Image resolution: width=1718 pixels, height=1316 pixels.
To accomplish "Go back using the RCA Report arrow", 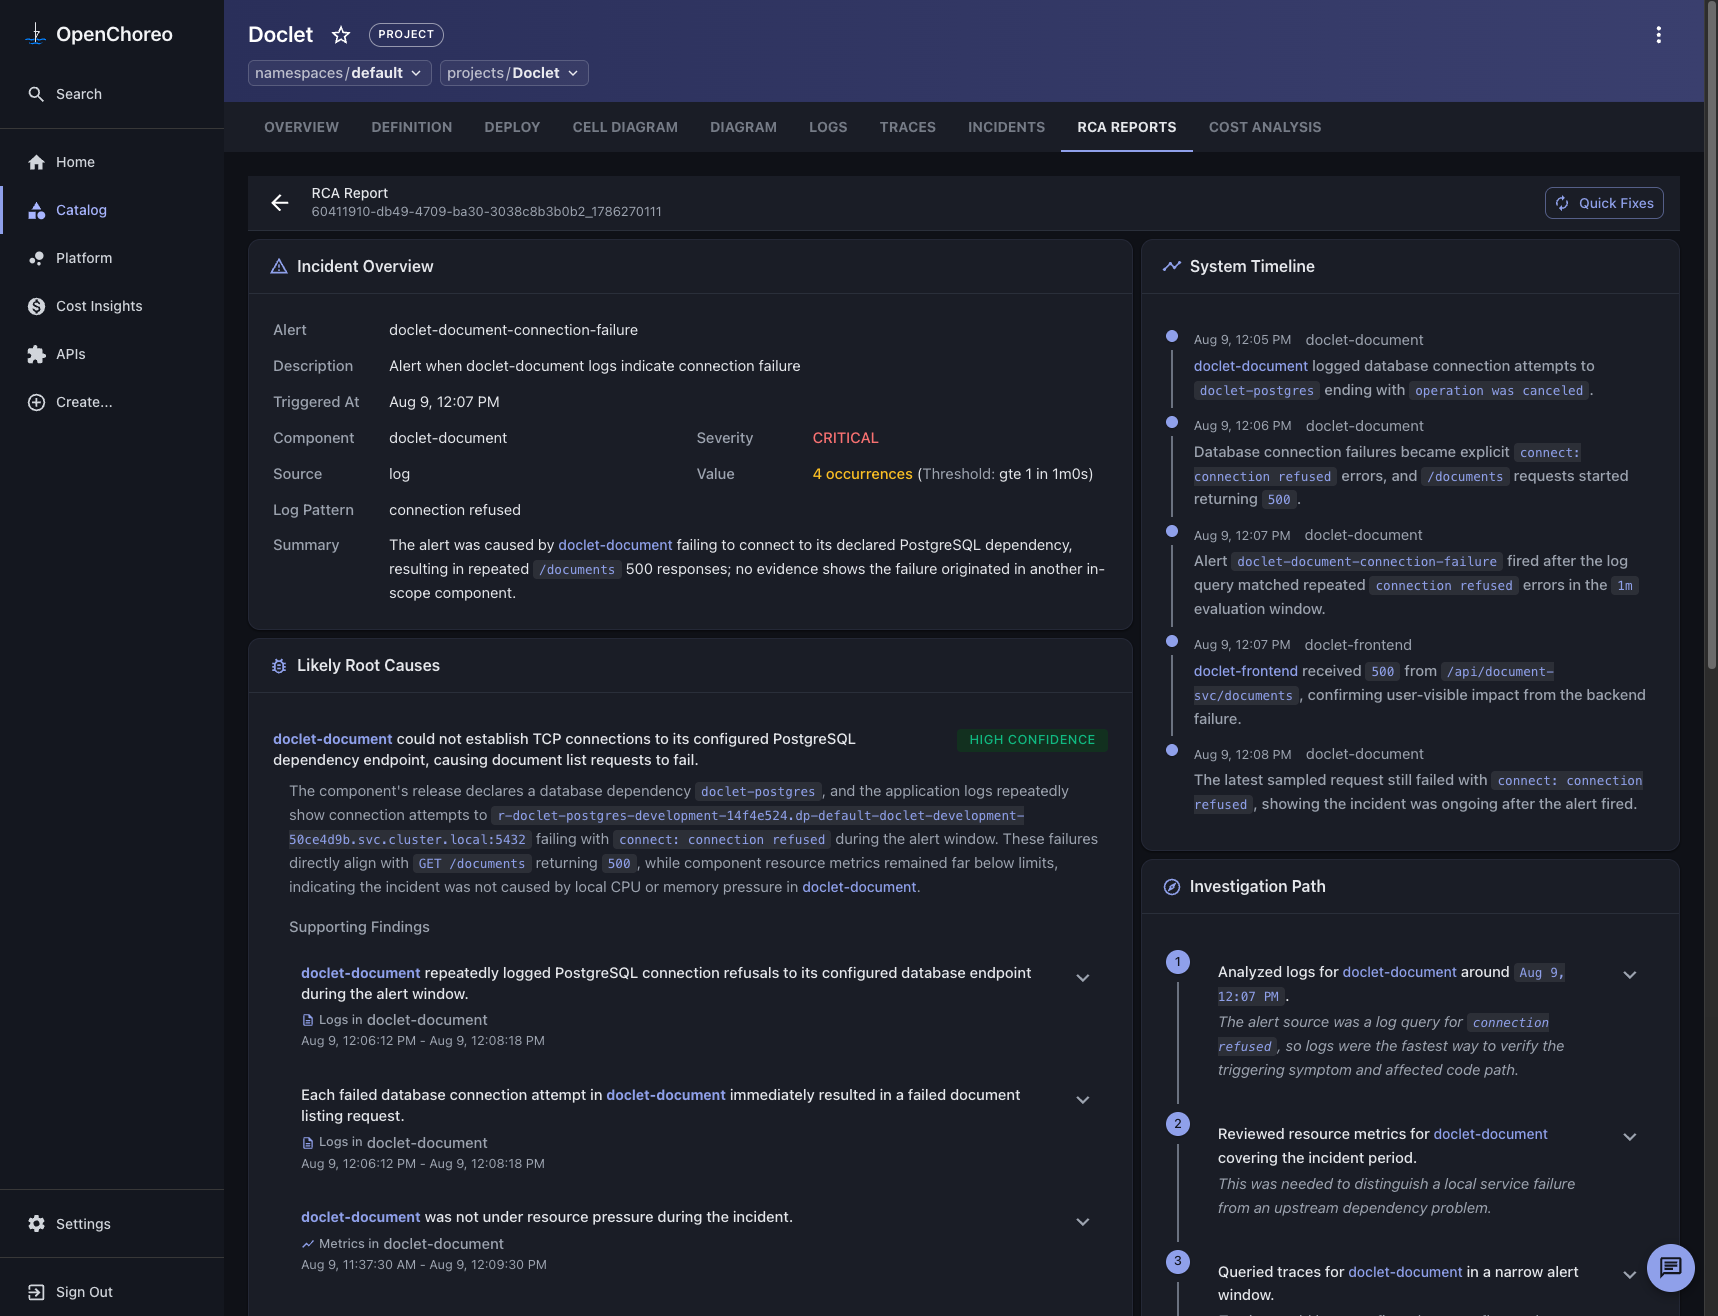I will point(280,203).
